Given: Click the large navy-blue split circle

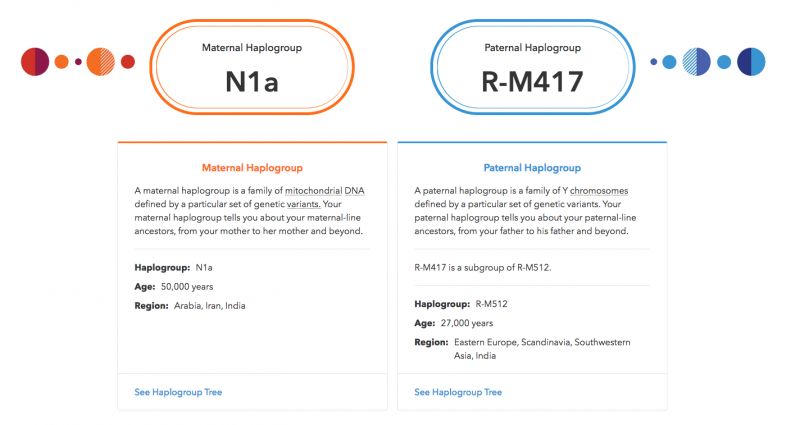Looking at the screenshot, I should (x=751, y=62).
